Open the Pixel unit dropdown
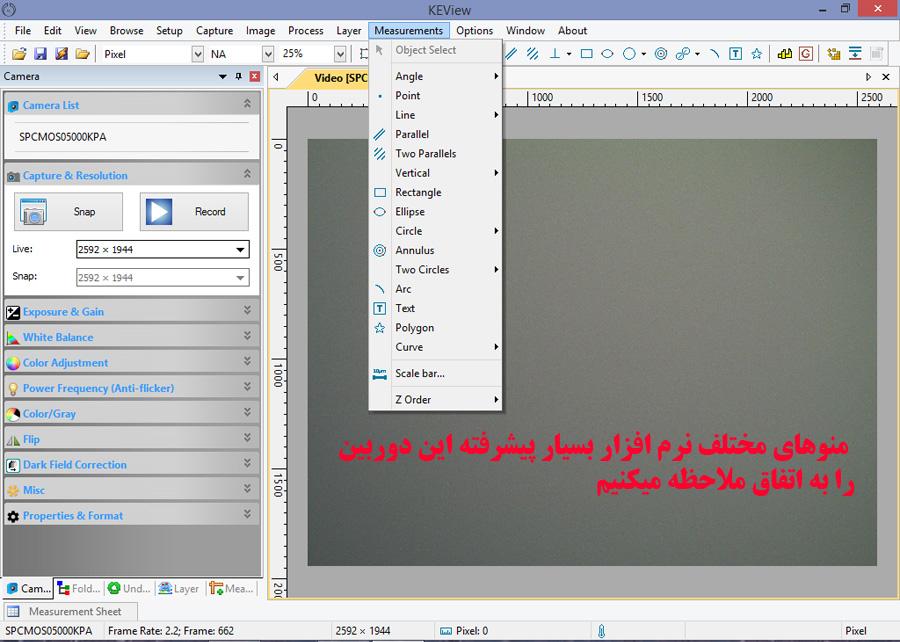Image resolution: width=900 pixels, height=642 pixels. click(x=197, y=54)
